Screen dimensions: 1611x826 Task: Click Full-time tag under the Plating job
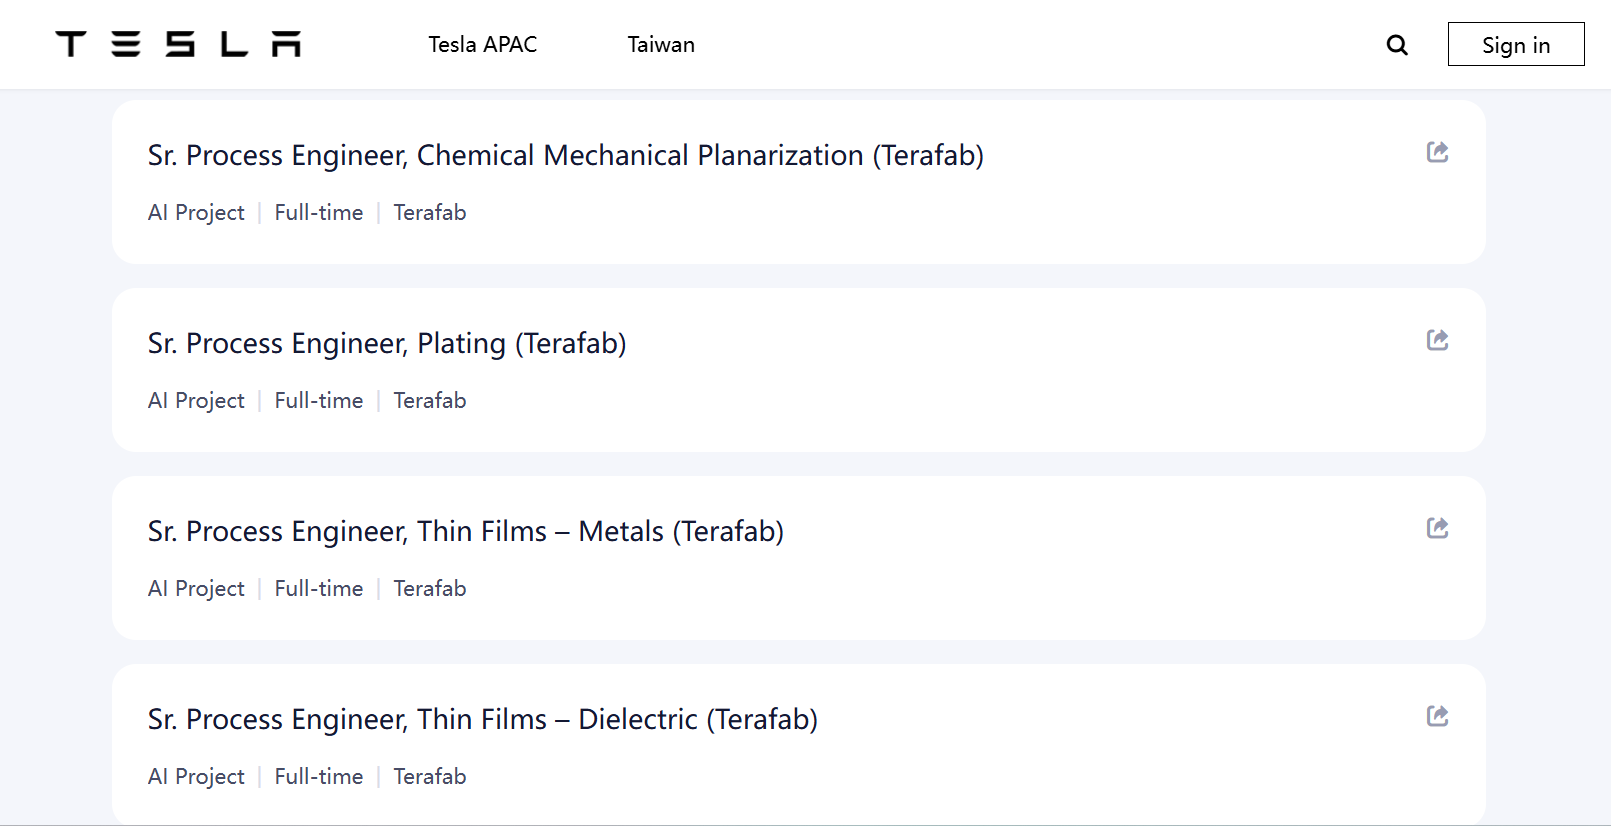point(319,401)
